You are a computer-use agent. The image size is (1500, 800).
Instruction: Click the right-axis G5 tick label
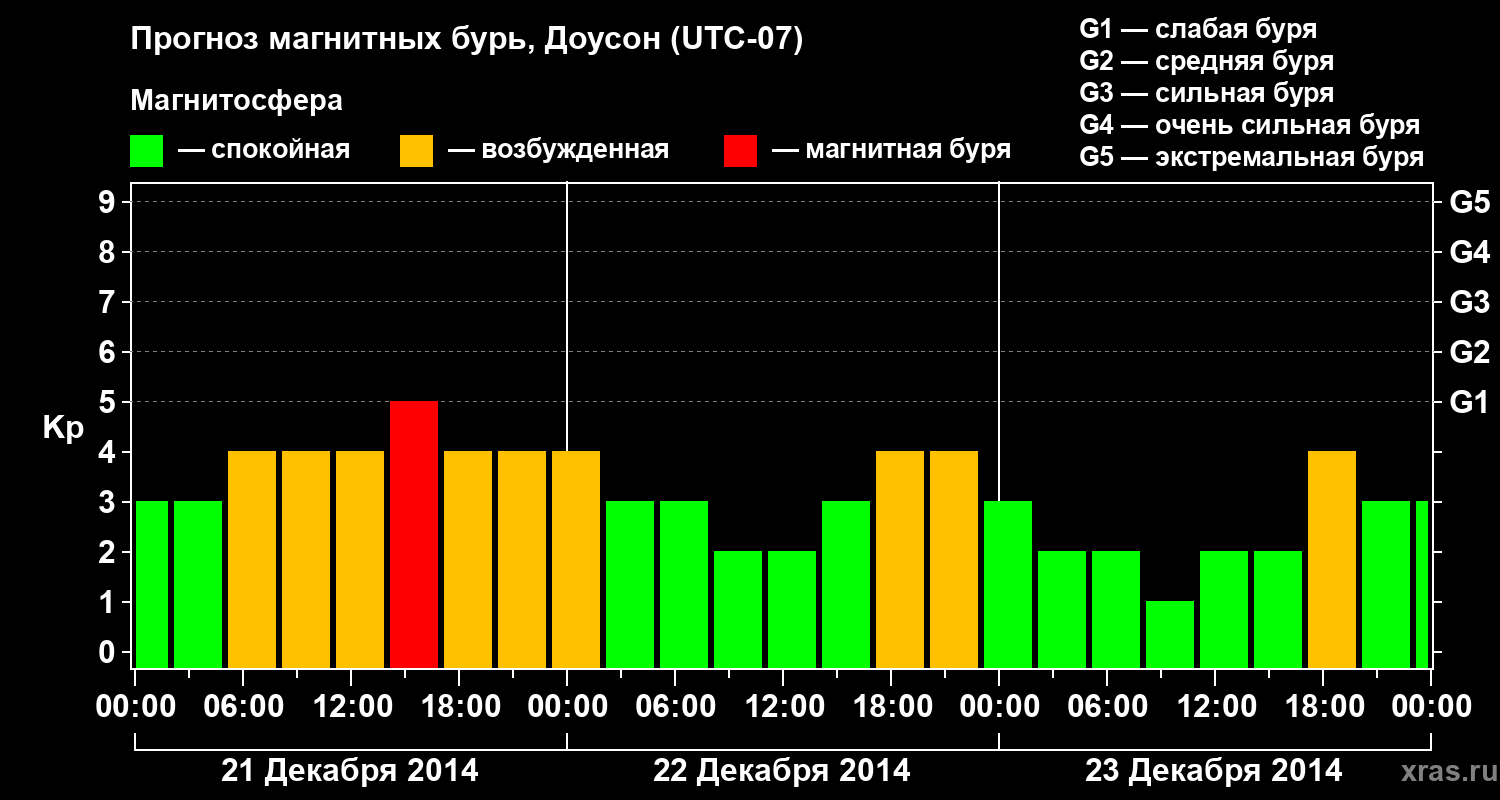click(x=1470, y=202)
